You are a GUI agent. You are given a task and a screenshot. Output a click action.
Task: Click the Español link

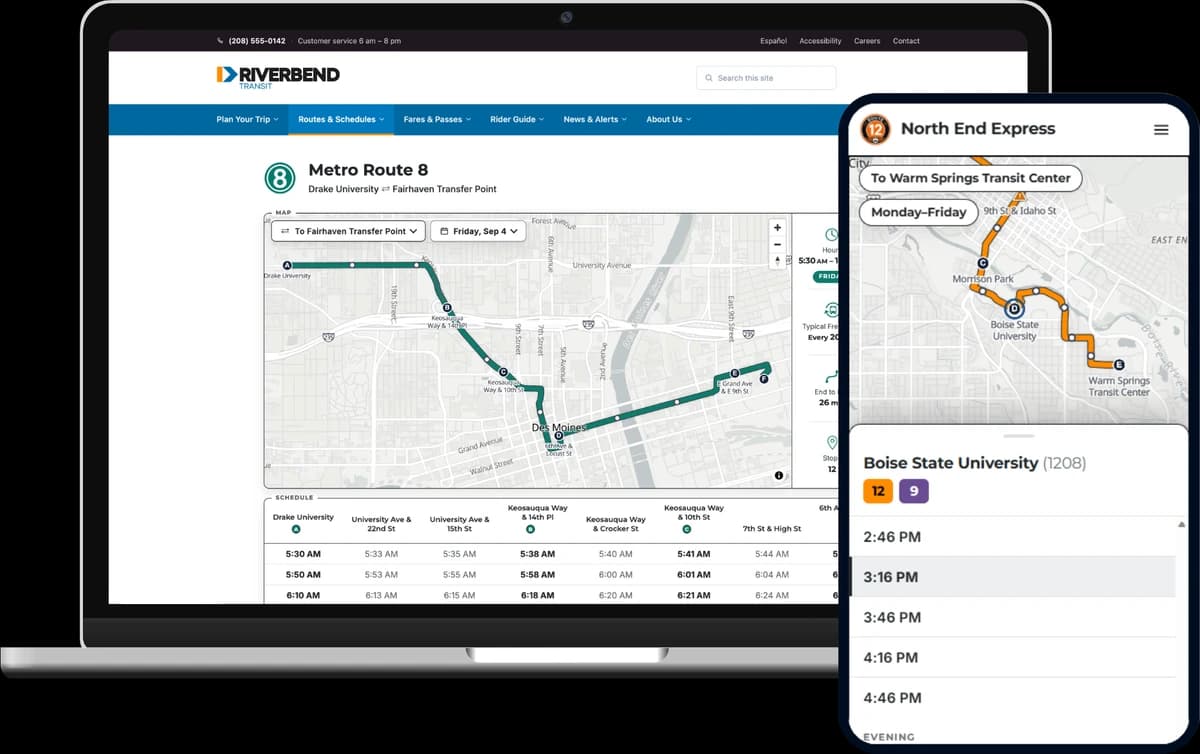(x=773, y=41)
